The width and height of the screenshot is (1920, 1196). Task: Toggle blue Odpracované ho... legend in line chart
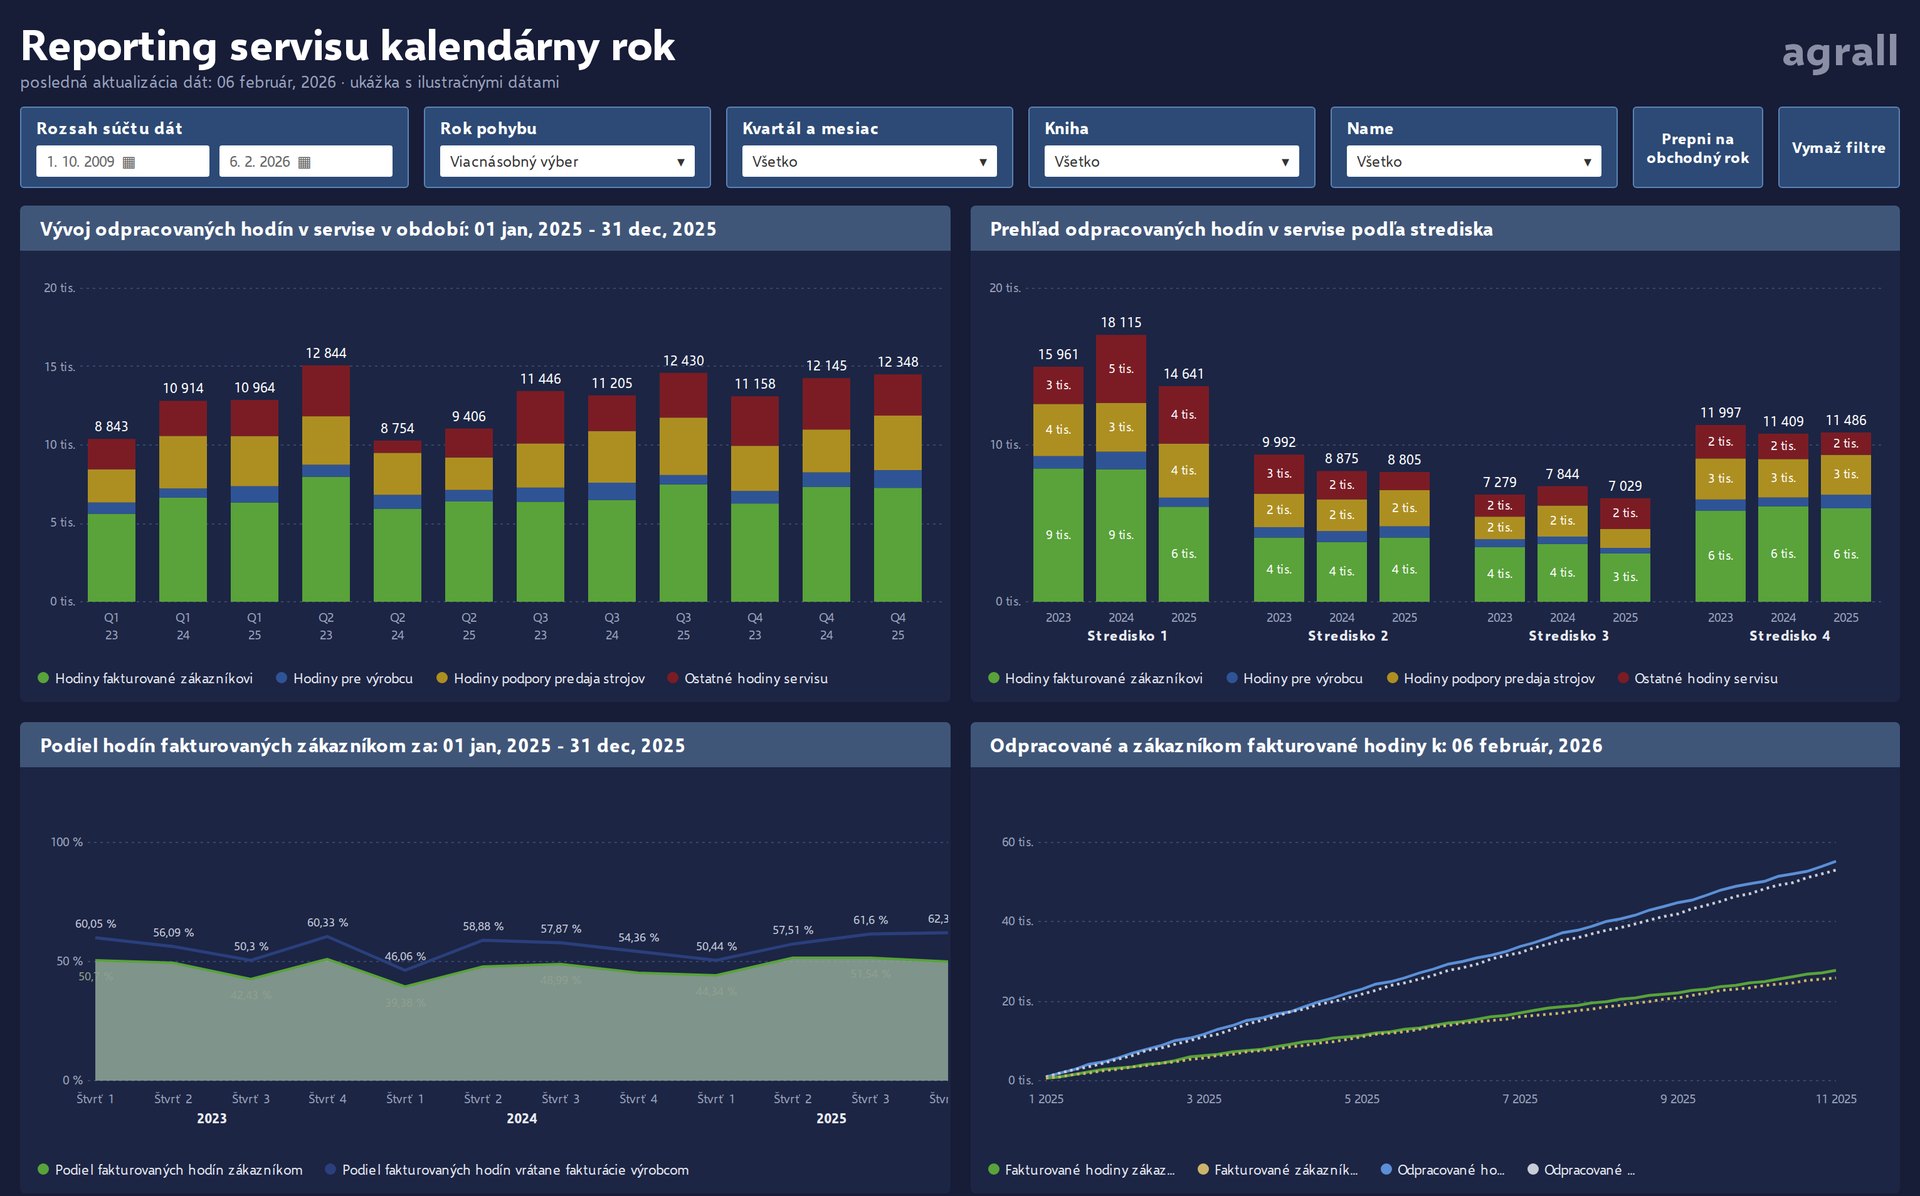[x=1442, y=1170]
